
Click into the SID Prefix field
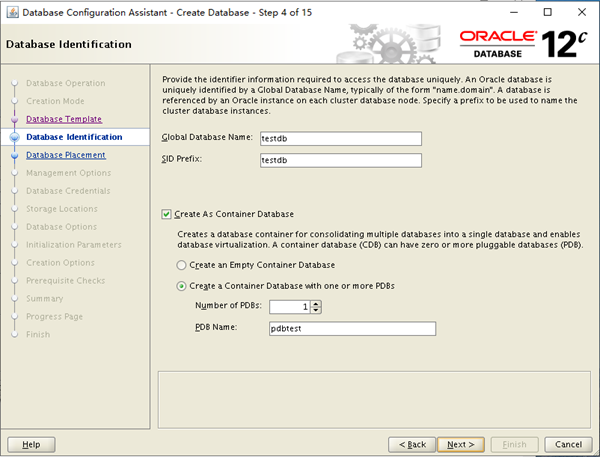(x=341, y=160)
